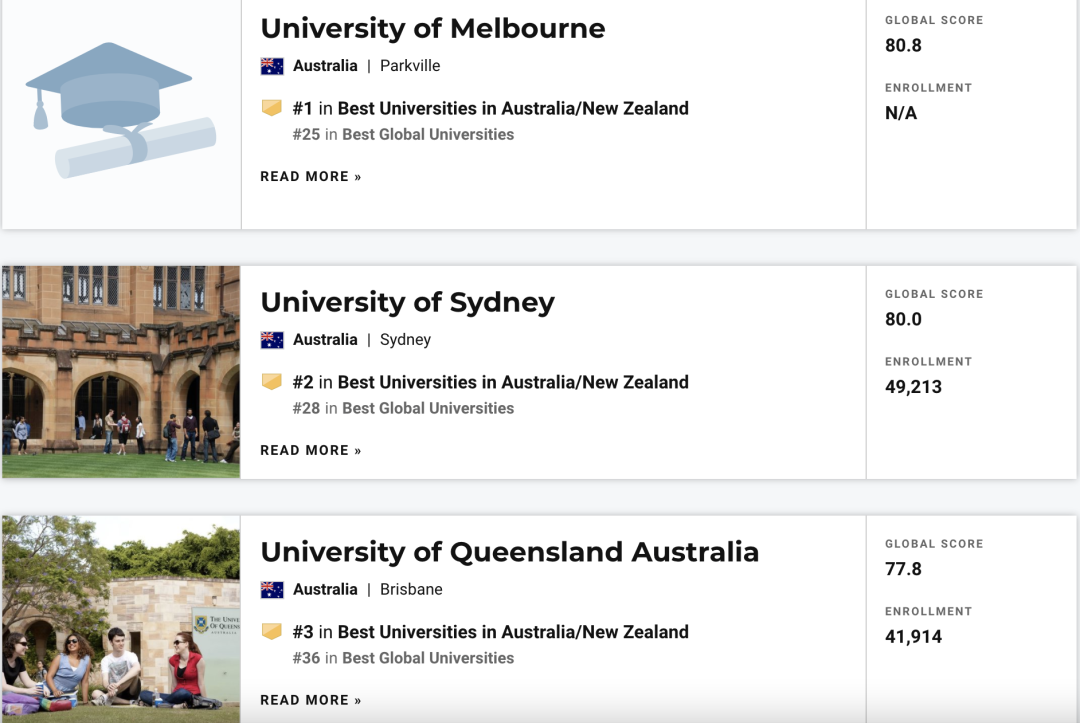Click #28 in Best Global Universities
The width and height of the screenshot is (1080, 723).
coord(403,409)
